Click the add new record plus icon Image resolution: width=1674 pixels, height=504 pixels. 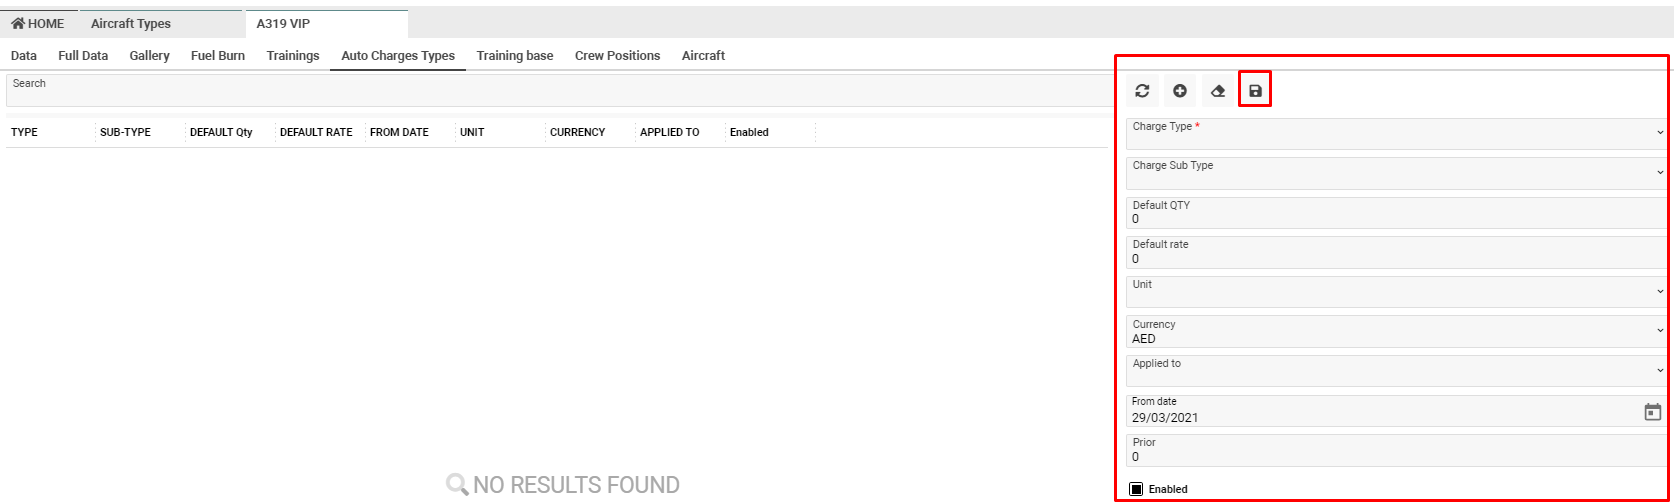pyautogui.click(x=1180, y=91)
